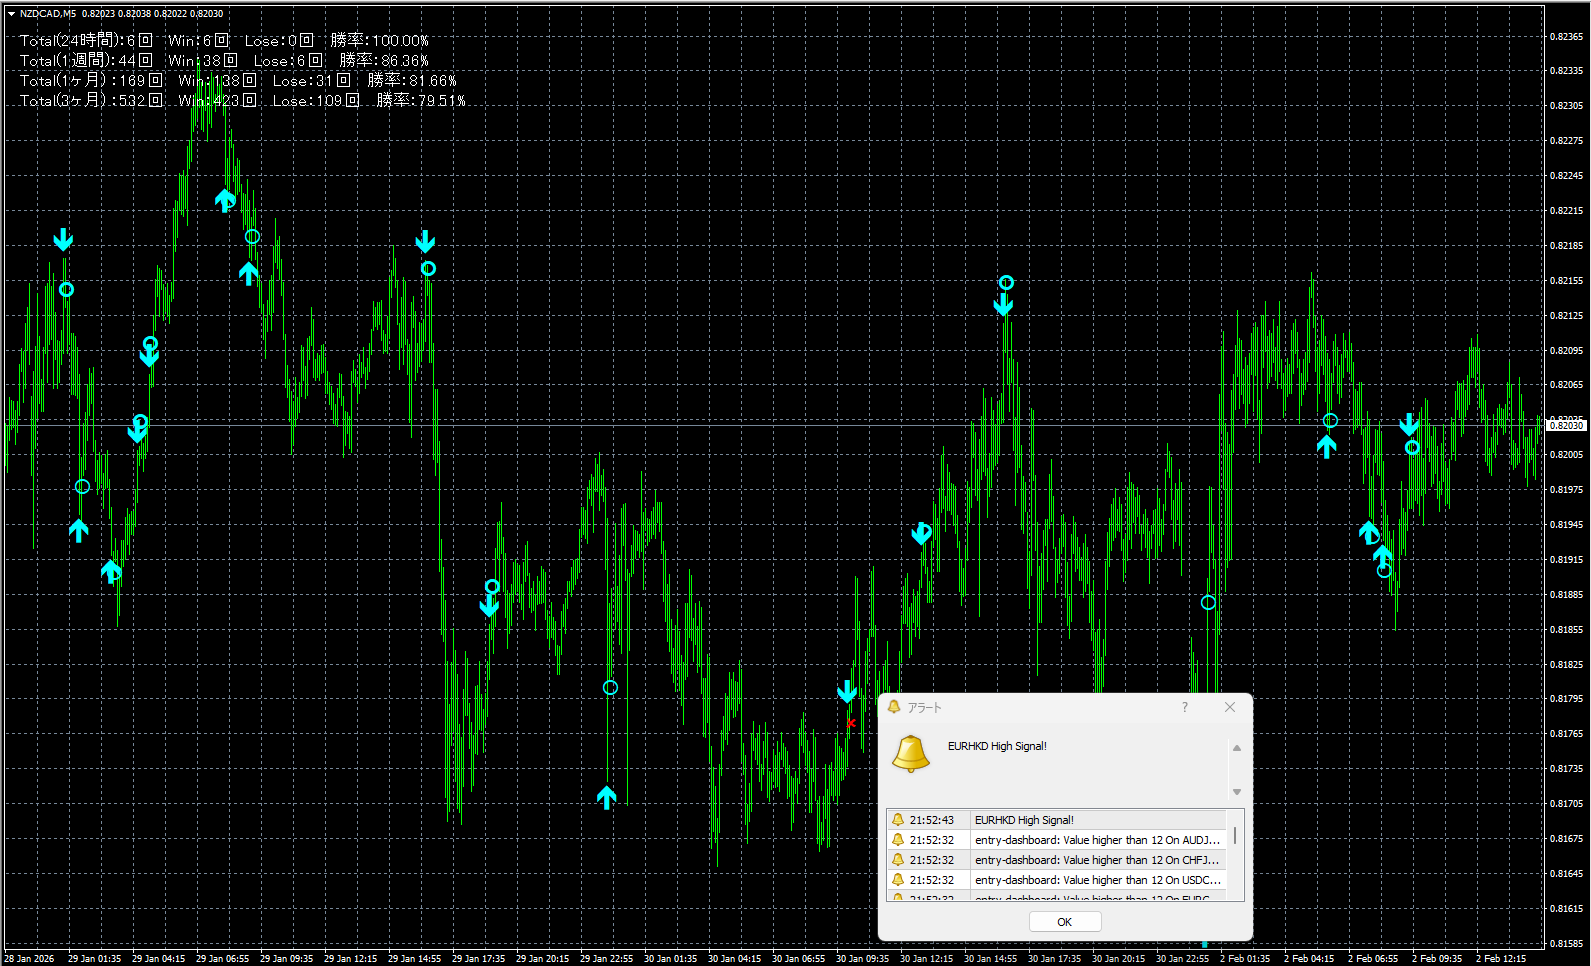The image size is (1591, 966).
Task: Click the small bell in the alert title bar
Action: click(x=894, y=707)
